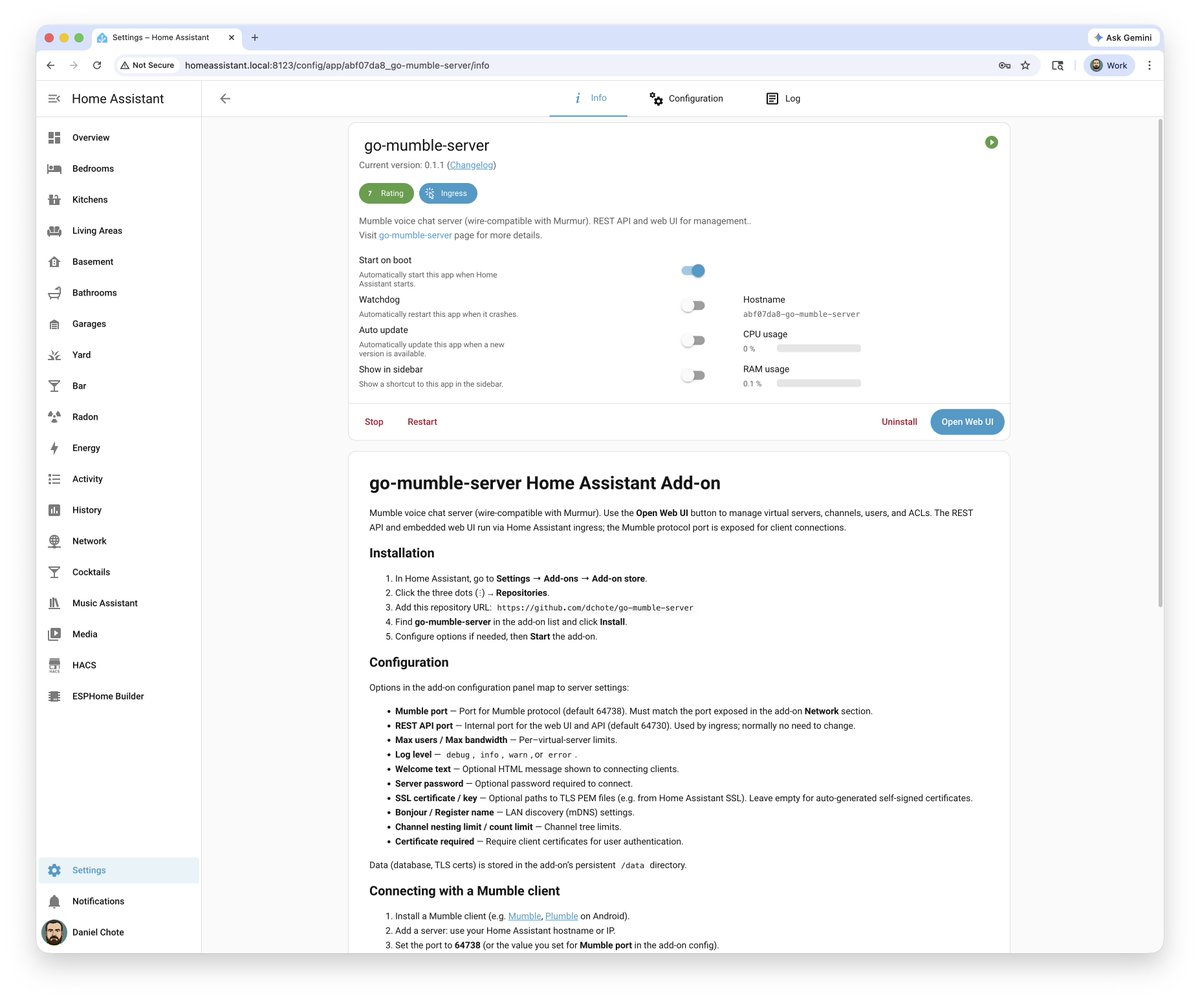Click the Not Secure site indicator
Image resolution: width=1200 pixels, height=1001 pixels.
point(147,65)
